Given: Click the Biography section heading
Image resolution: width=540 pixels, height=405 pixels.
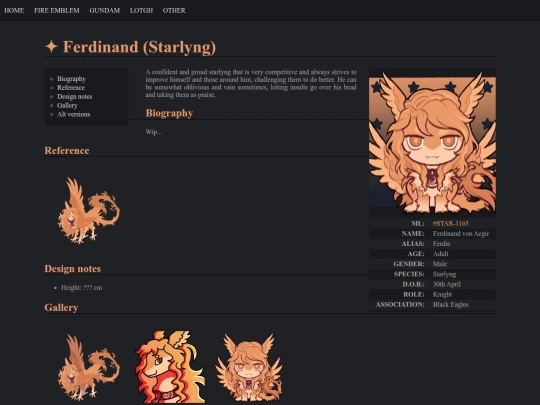Looking at the screenshot, I should click(x=169, y=113).
